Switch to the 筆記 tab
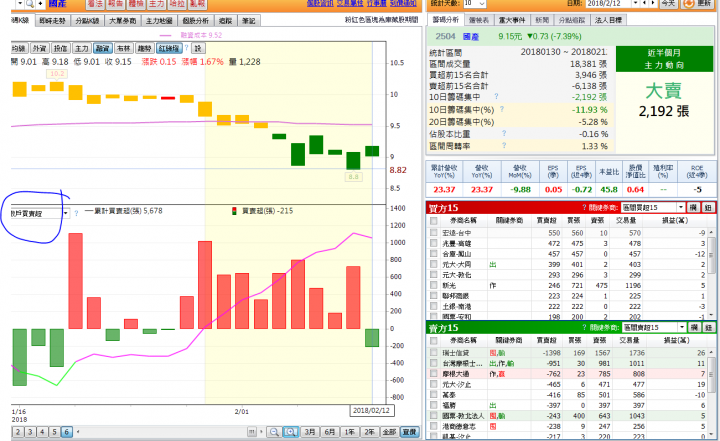This screenshot has height=441, width=720. point(249,21)
